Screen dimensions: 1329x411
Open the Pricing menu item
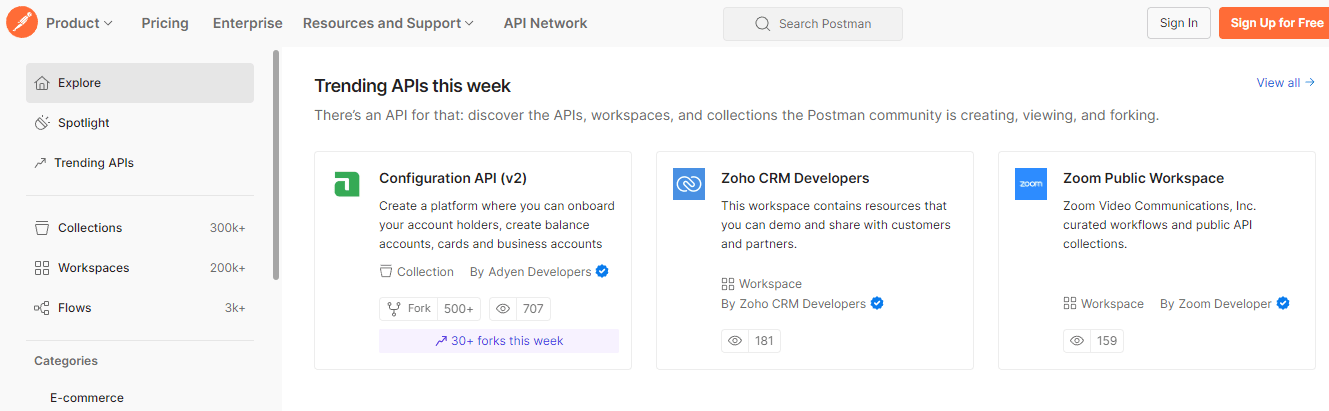click(165, 23)
